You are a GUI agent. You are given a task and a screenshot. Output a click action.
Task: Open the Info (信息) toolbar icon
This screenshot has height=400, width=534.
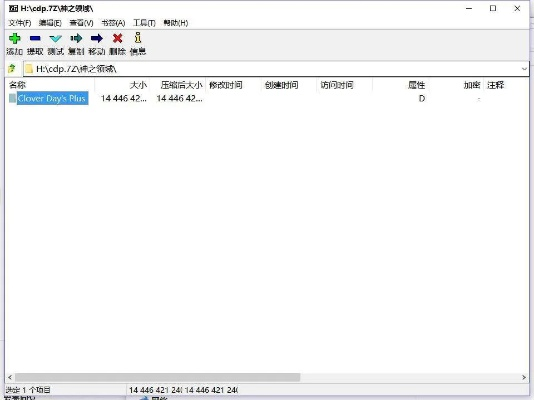[x=138, y=37]
